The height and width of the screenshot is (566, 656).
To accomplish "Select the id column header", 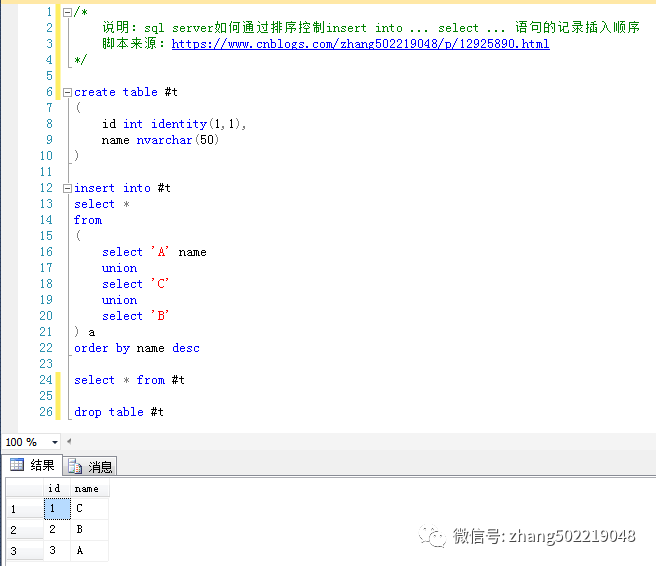I will 56,489.
